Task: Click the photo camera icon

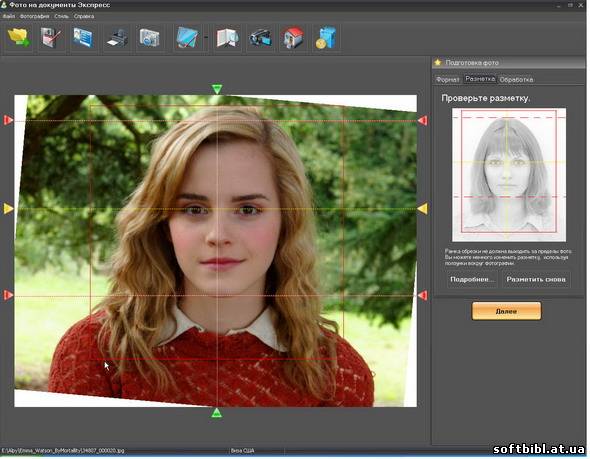Action: pyautogui.click(x=149, y=38)
